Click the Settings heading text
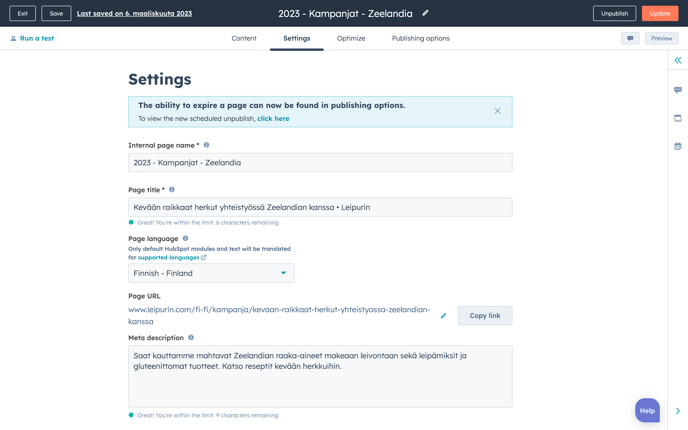The height and width of the screenshot is (430, 688). (x=160, y=79)
